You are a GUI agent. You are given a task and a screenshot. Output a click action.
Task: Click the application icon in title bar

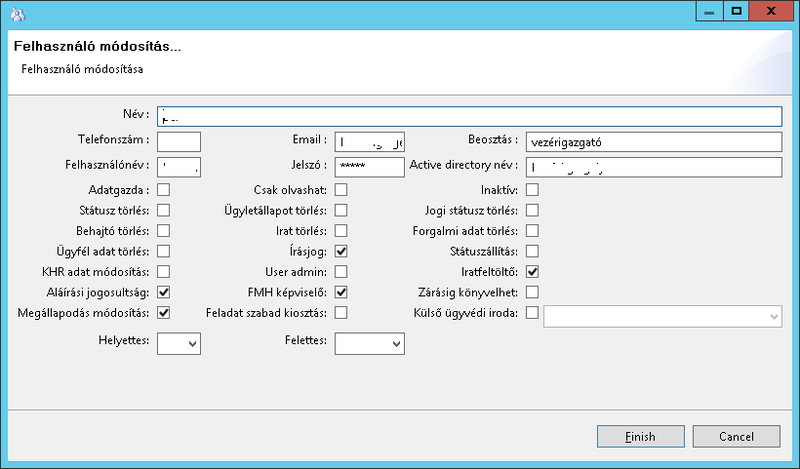[x=16, y=14]
